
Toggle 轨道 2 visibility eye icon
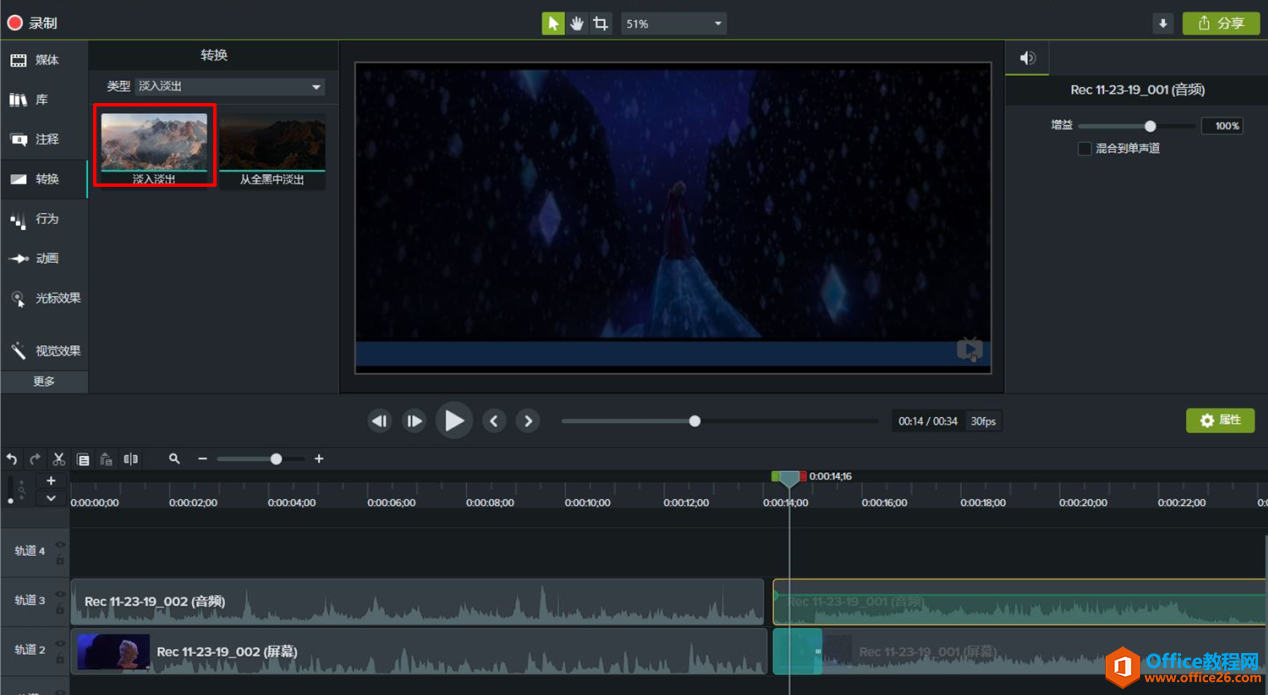pos(60,644)
